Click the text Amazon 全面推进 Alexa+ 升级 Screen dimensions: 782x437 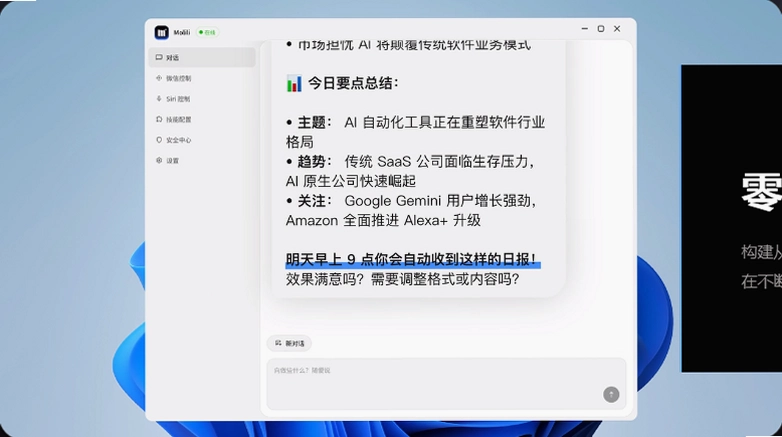coord(383,220)
